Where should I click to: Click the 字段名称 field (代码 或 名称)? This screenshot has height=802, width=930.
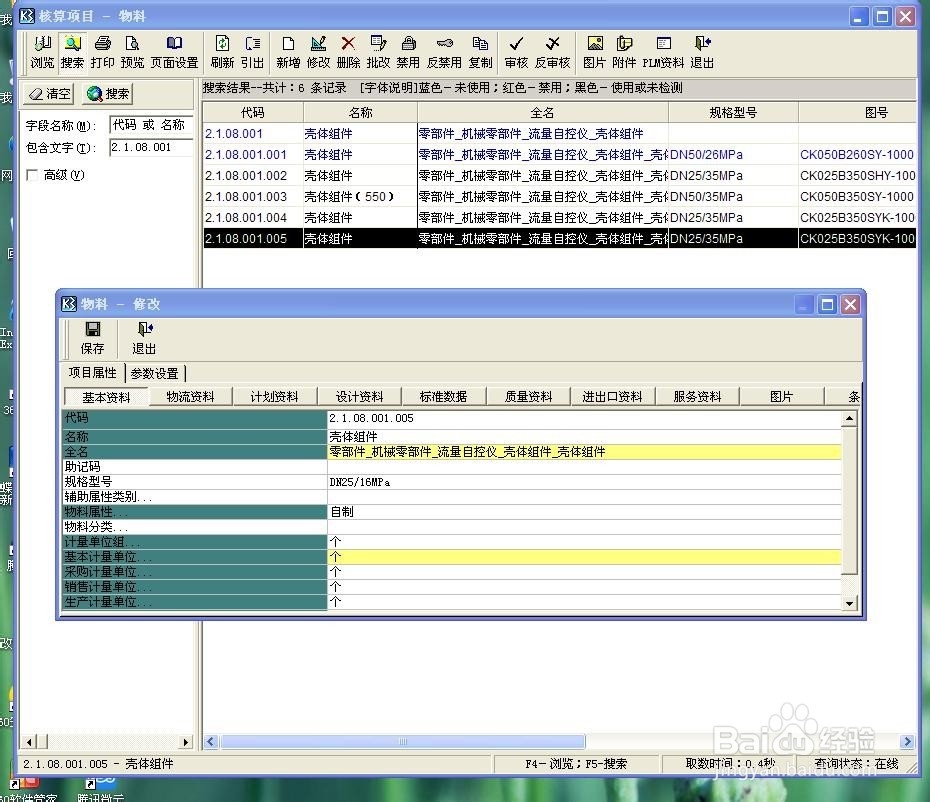coord(151,125)
